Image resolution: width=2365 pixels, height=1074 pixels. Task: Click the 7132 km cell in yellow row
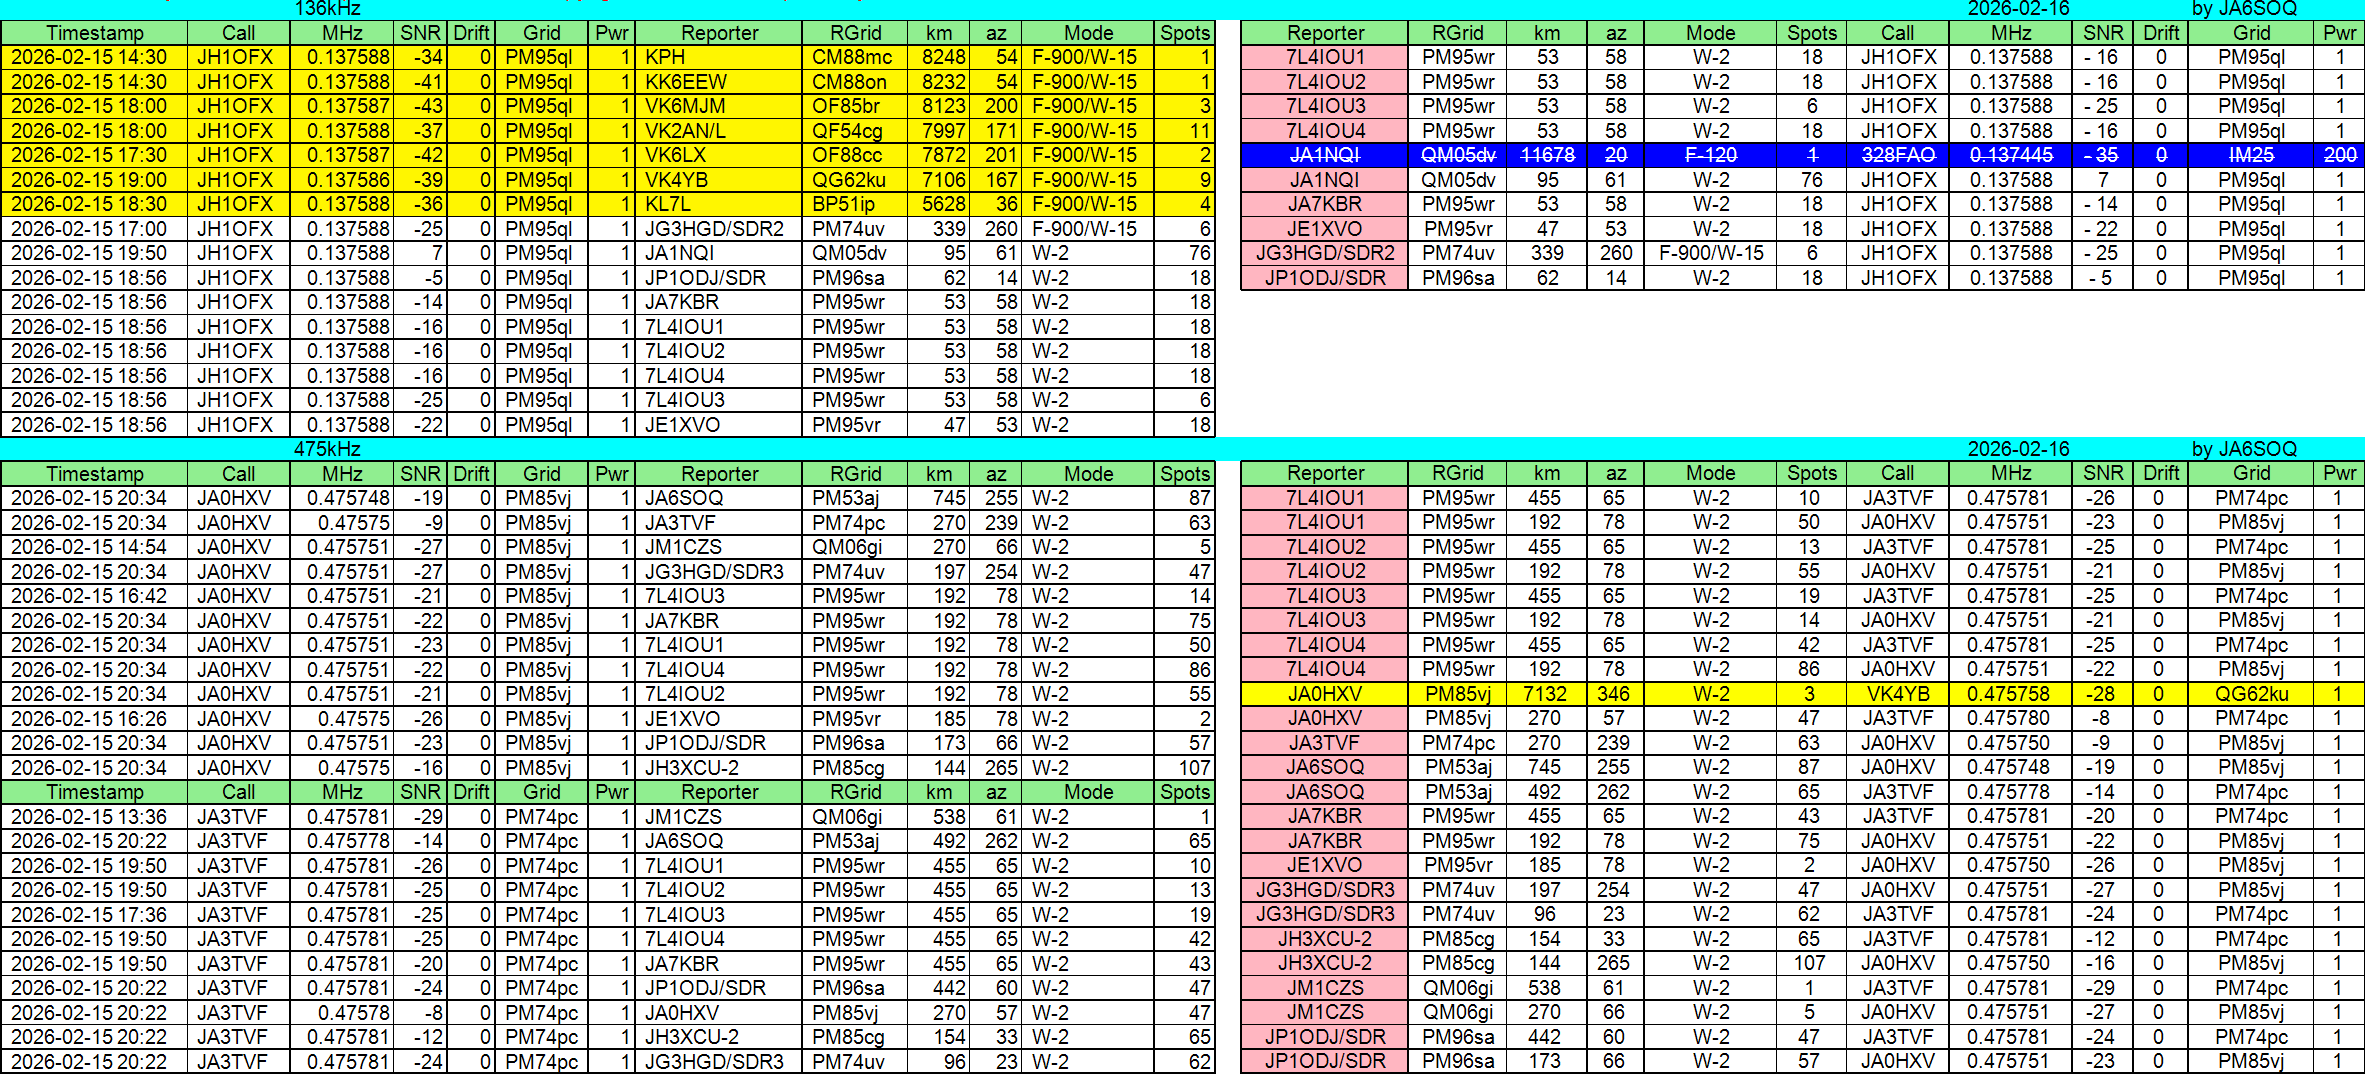1545,694
